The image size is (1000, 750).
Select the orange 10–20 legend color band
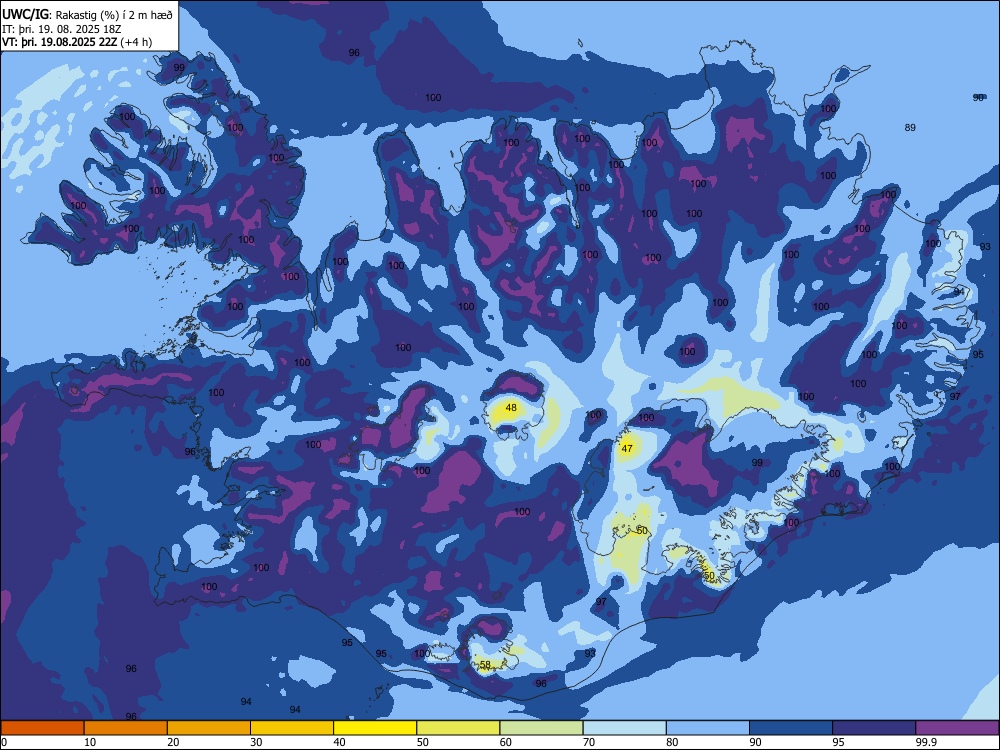[x=126, y=728]
